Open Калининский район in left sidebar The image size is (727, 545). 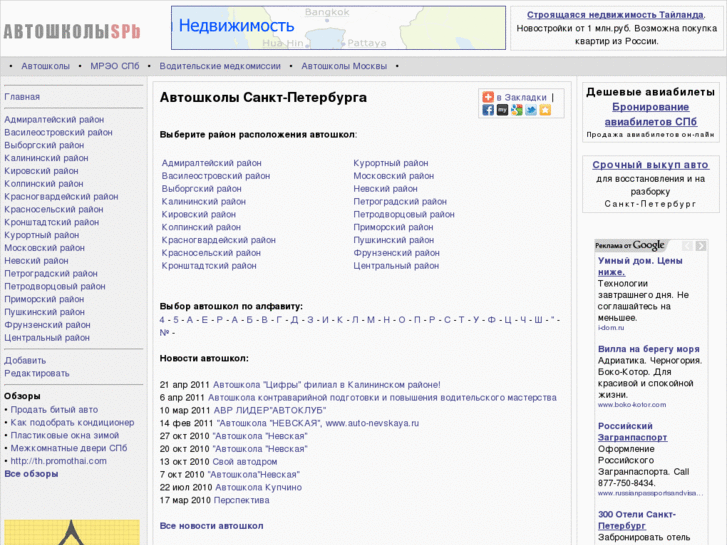pyautogui.click(x=46, y=158)
